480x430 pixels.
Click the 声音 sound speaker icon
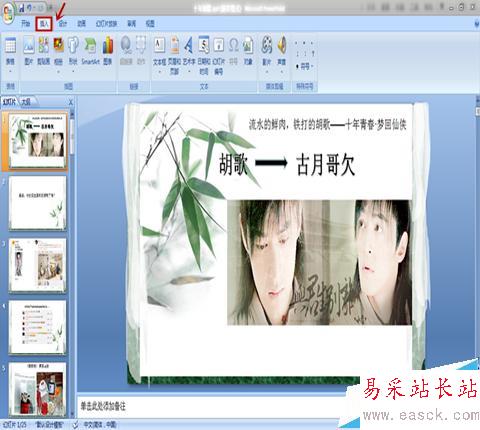(x=282, y=45)
